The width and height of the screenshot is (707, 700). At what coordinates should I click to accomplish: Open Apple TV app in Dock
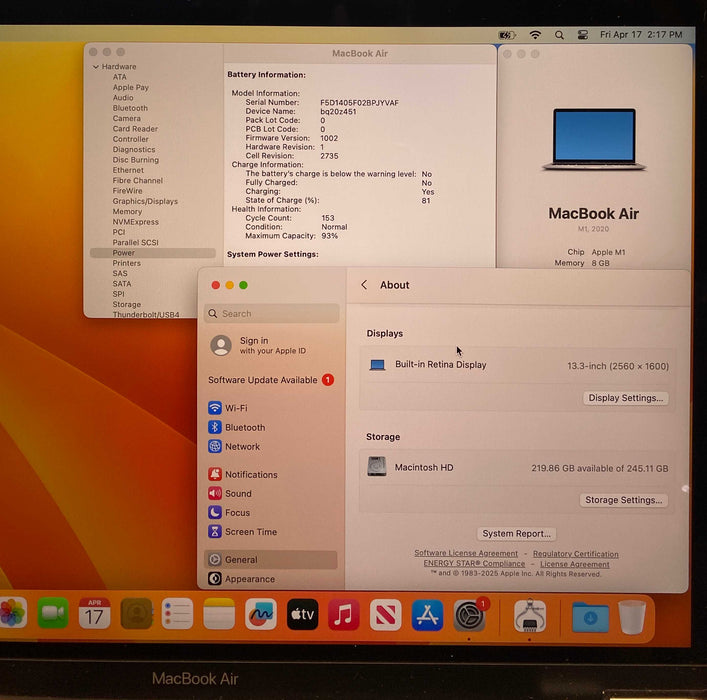point(302,614)
